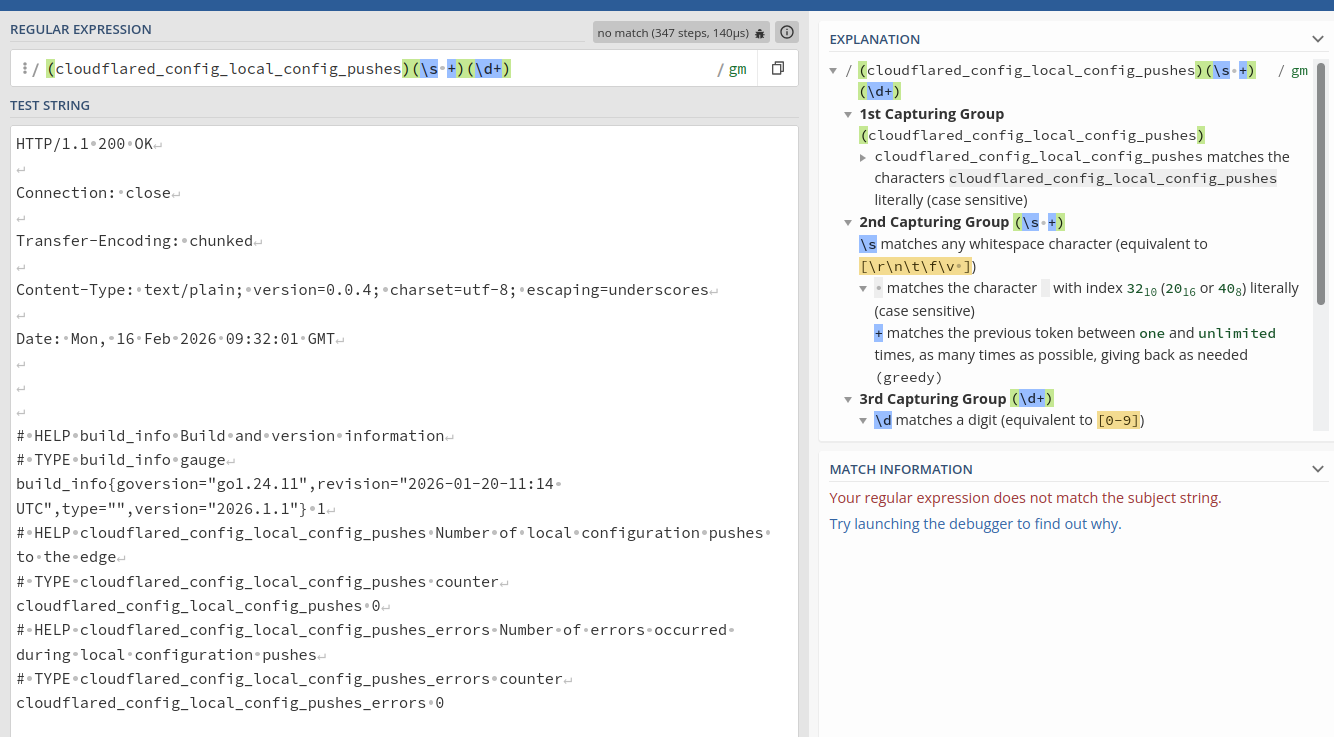Click the '3rd Capturing Group' heading
The image size is (1334, 737).
click(932, 399)
